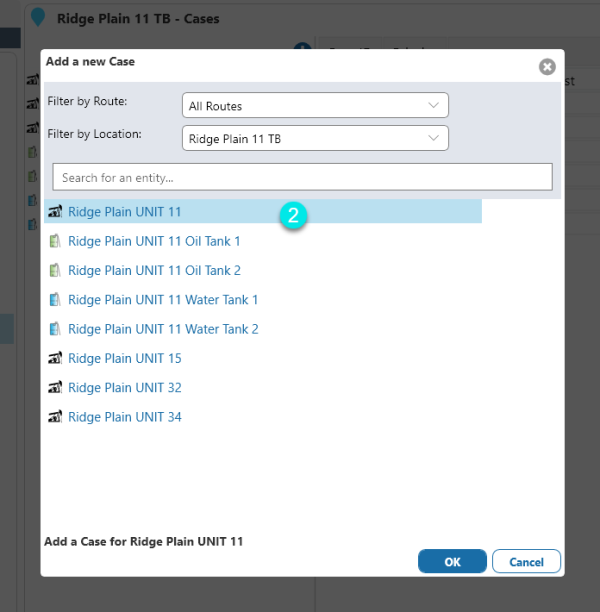Image resolution: width=600 pixels, height=612 pixels.
Task: Close the Add a new Case dialog
Action: 547,67
